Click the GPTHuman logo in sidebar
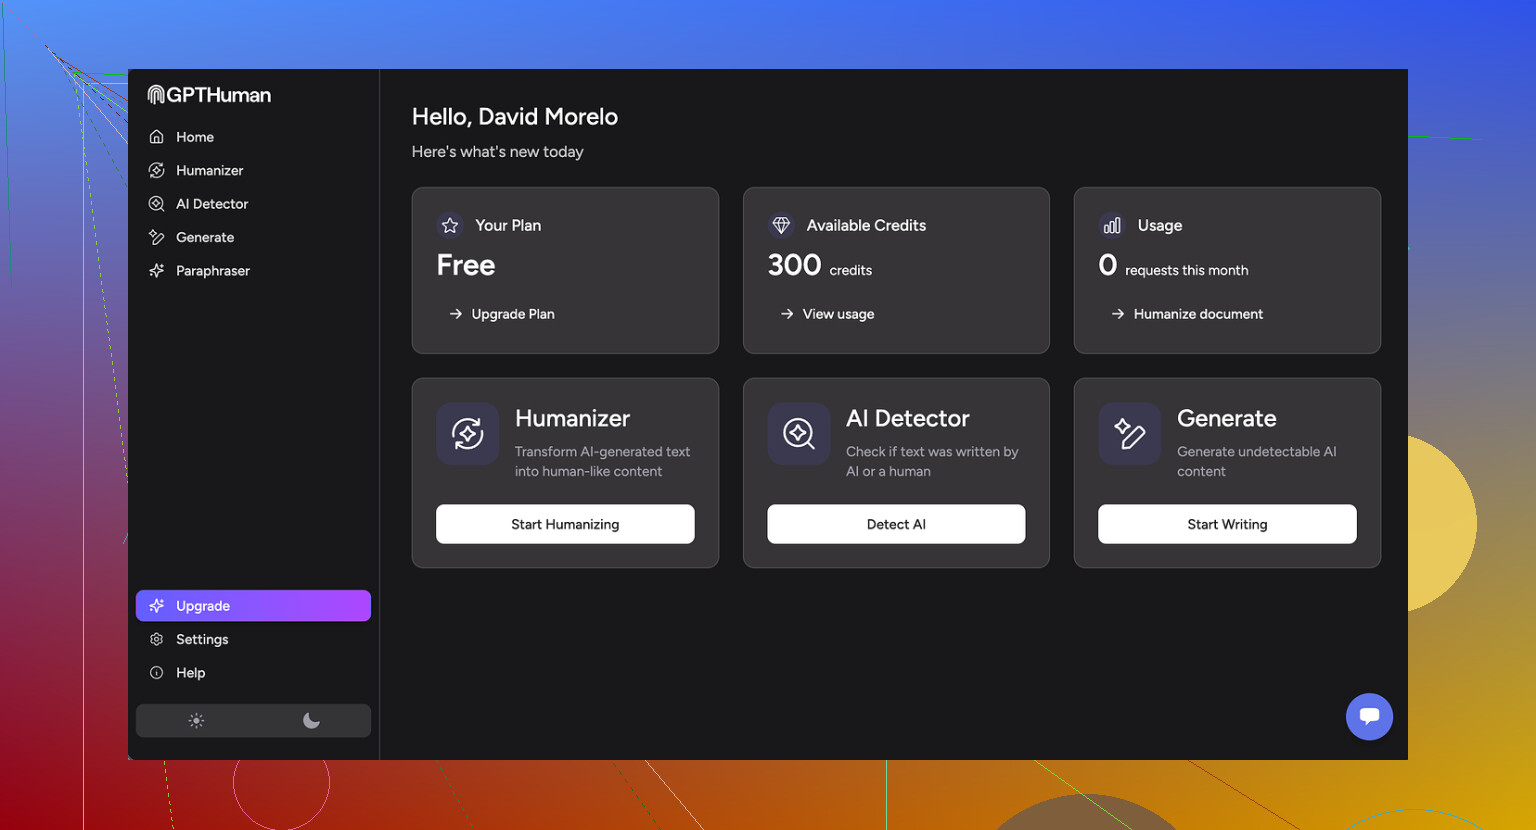 209,95
